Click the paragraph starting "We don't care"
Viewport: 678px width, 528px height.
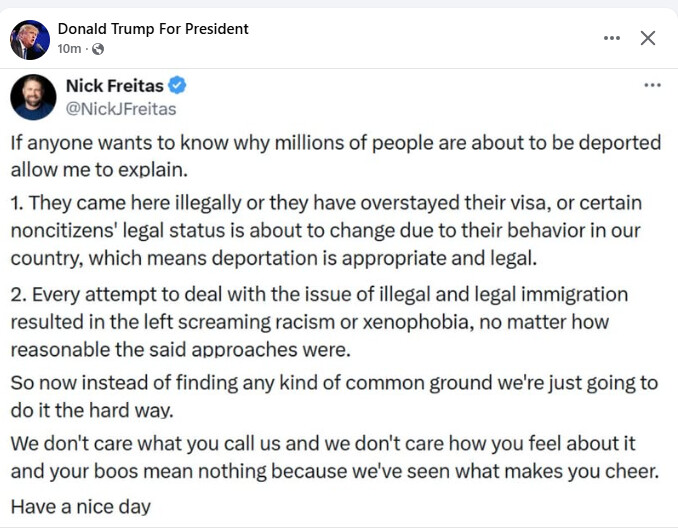pos(334,457)
